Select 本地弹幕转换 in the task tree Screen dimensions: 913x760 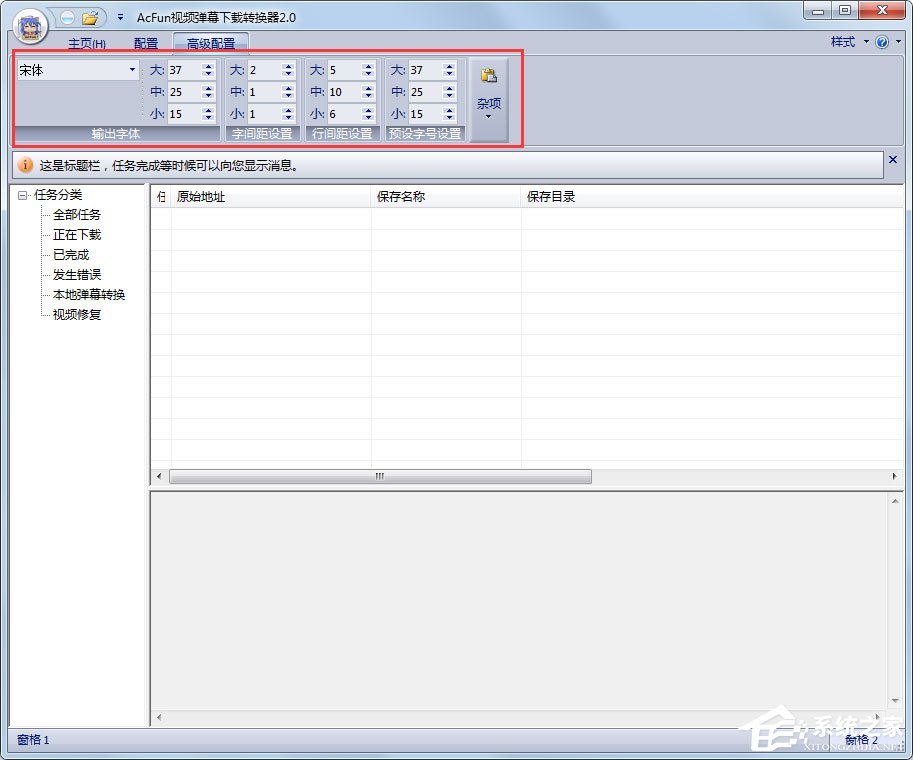tap(89, 295)
